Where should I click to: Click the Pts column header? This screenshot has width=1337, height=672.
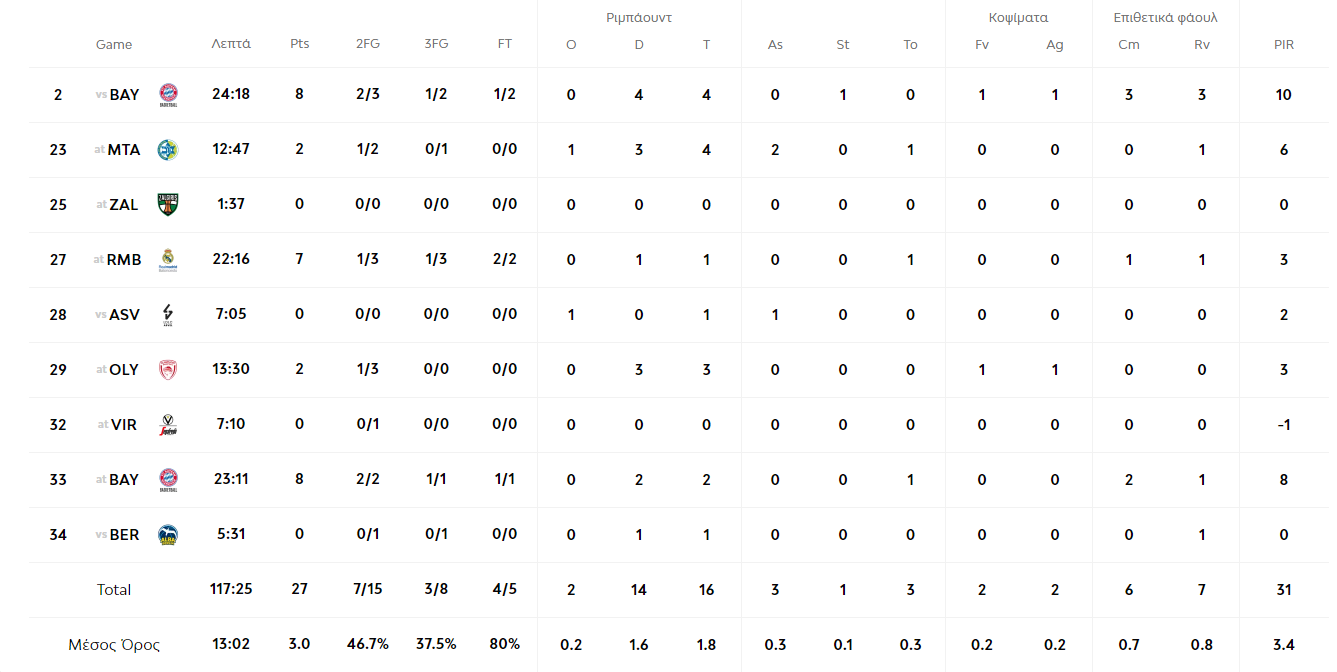point(300,44)
